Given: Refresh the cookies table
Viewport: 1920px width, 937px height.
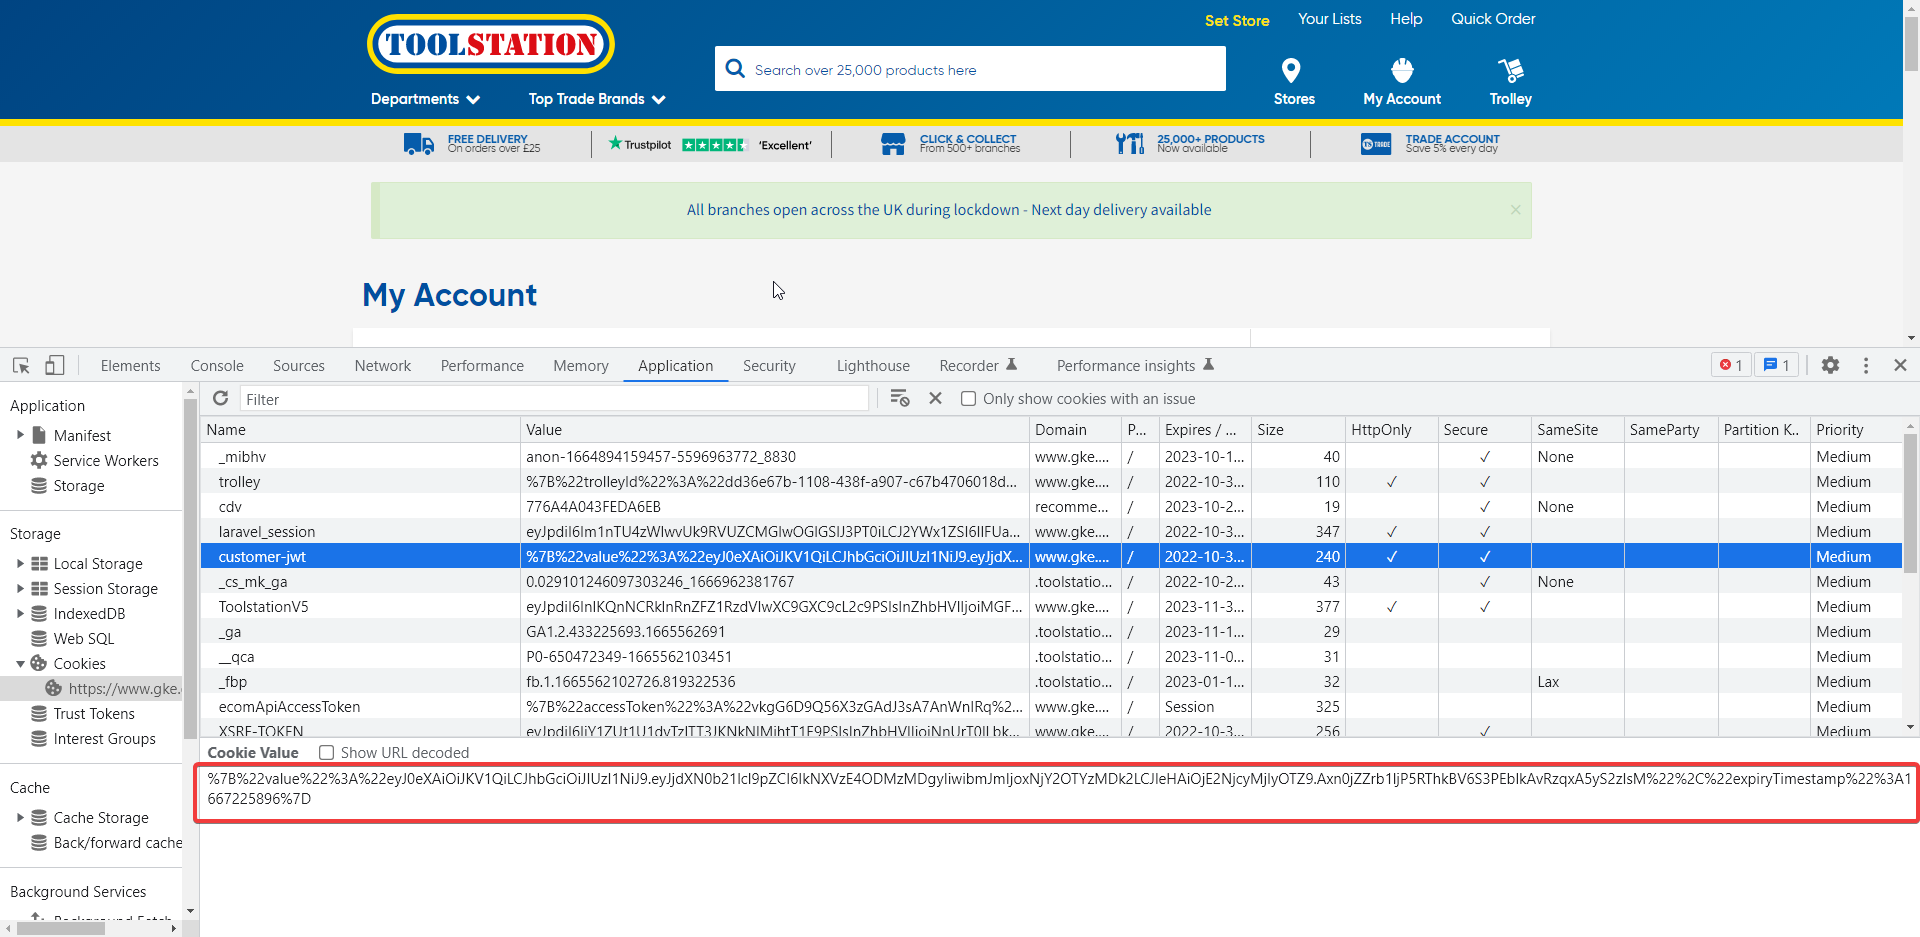Looking at the screenshot, I should pyautogui.click(x=221, y=398).
